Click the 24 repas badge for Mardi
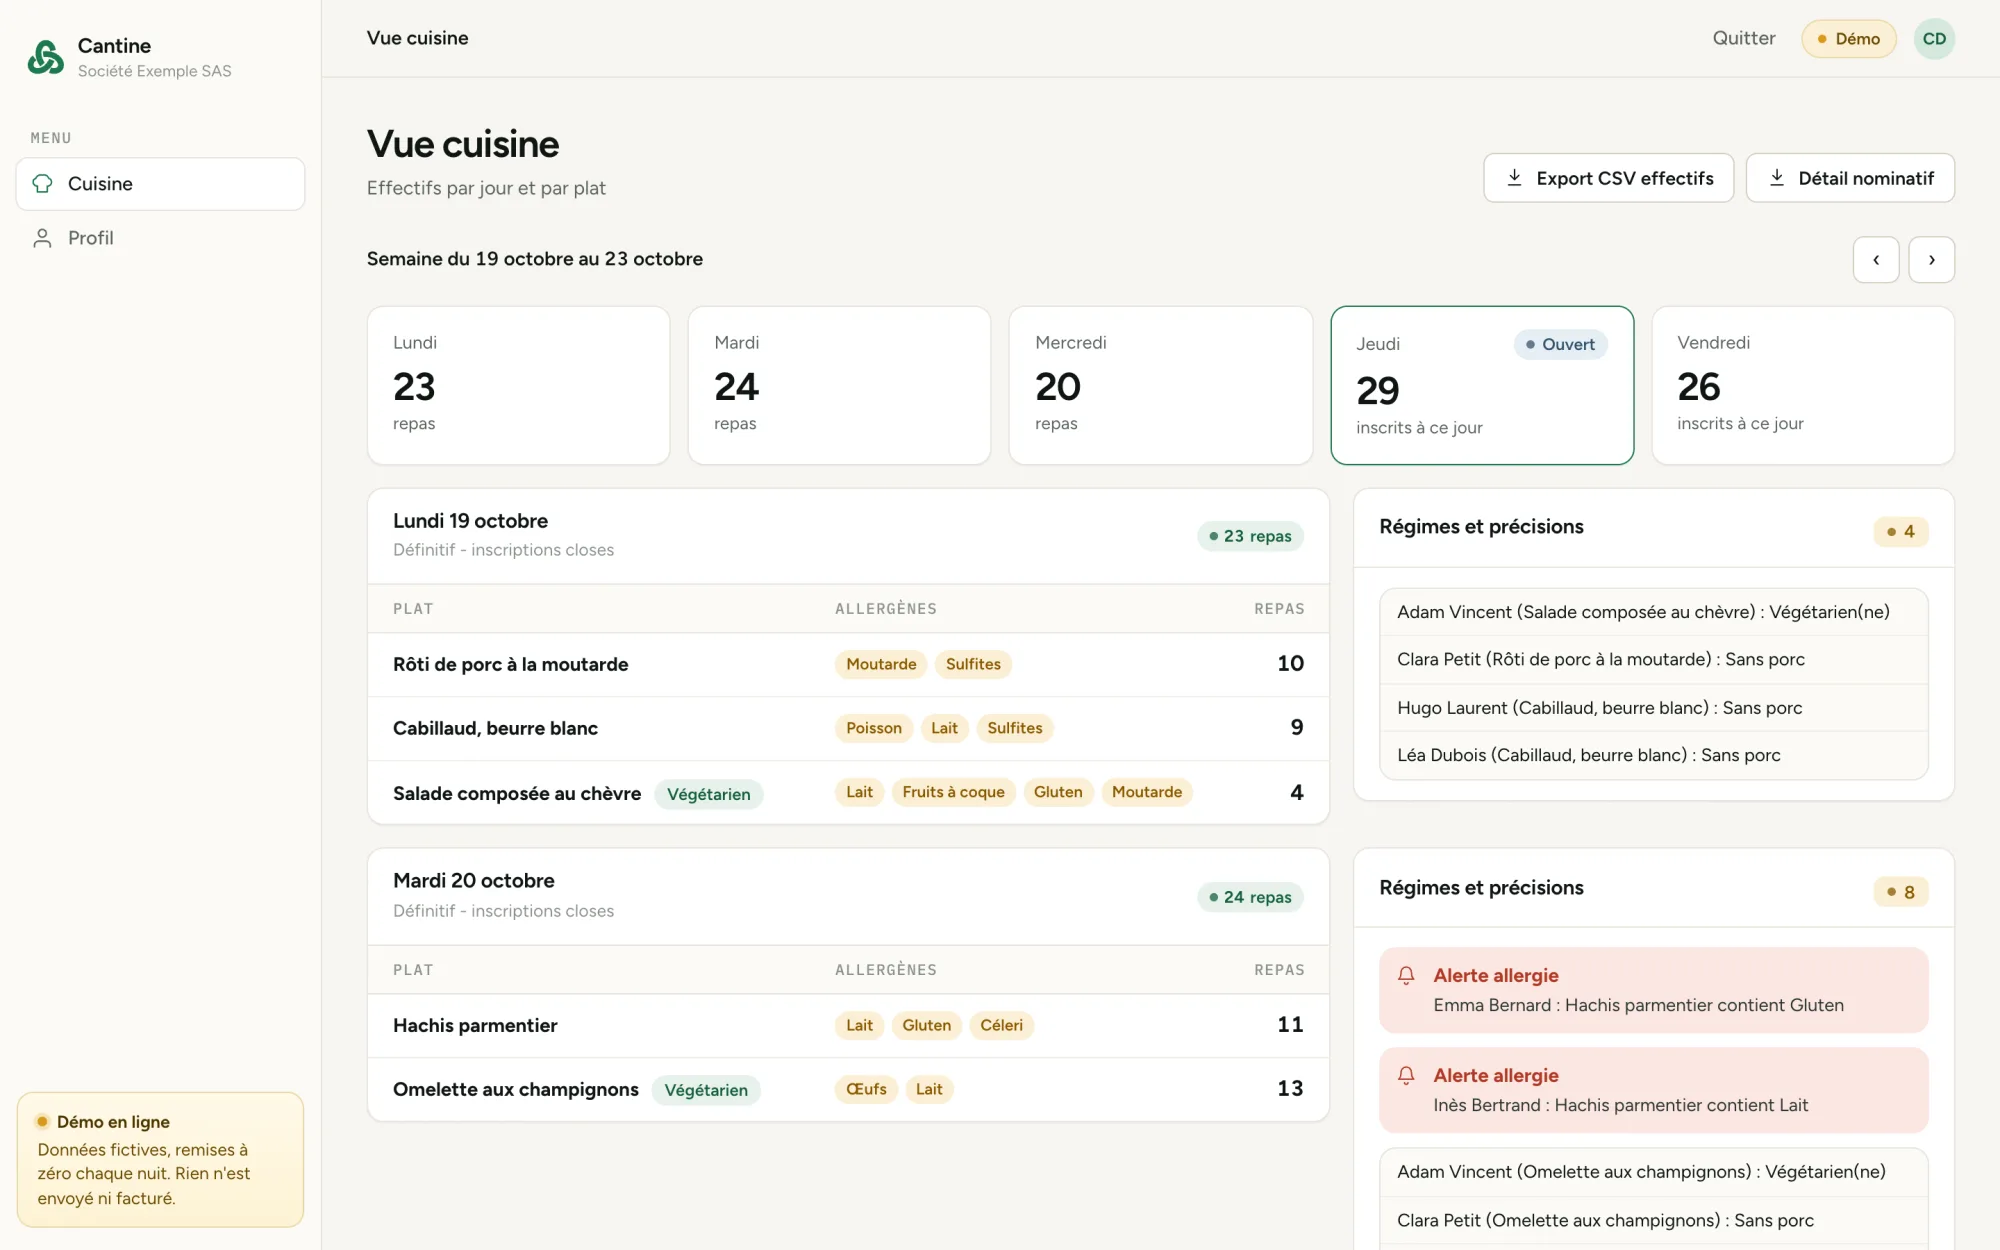 (x=1250, y=897)
